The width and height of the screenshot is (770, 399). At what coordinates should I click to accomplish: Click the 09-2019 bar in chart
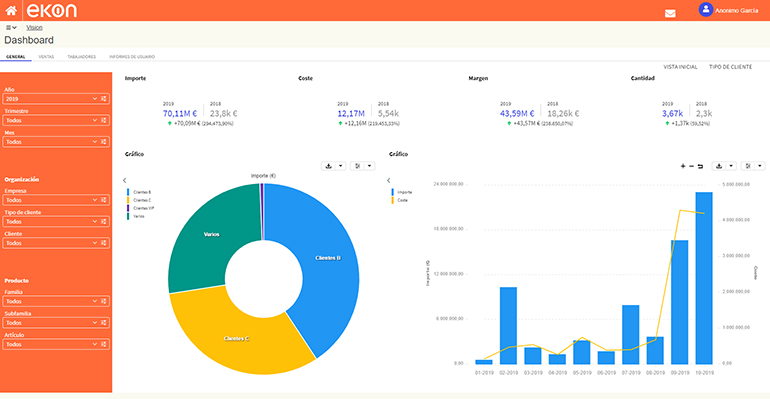tap(680, 302)
